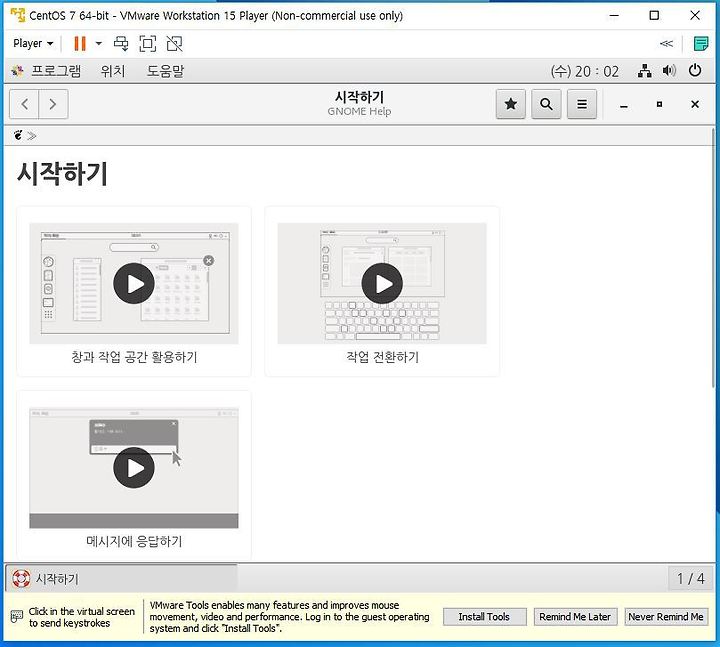This screenshot has width=720, height=647.
Task: Open the GNOME Help hamburger menu
Action: [582, 104]
